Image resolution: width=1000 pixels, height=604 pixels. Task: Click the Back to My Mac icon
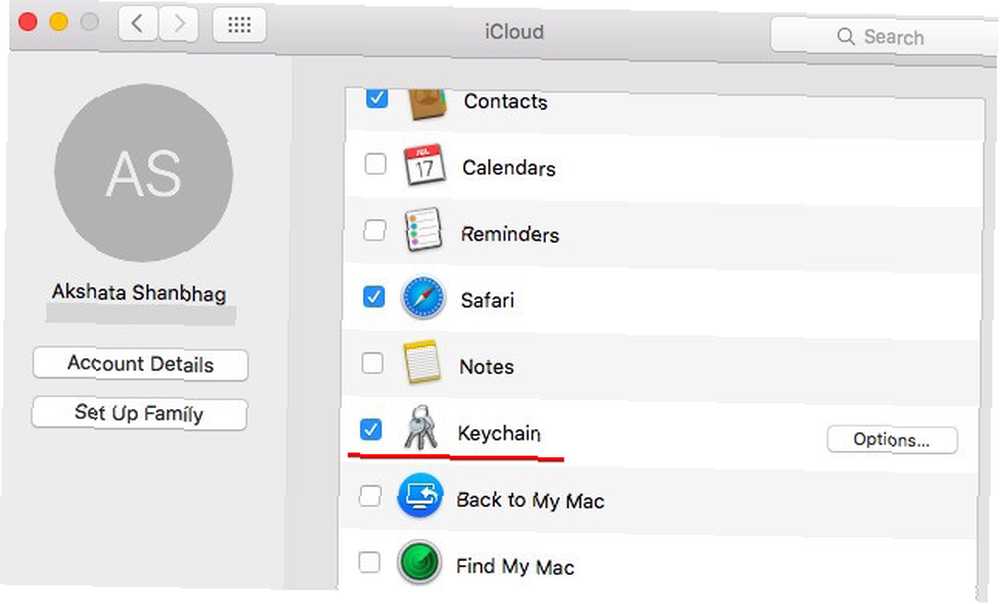[420, 496]
